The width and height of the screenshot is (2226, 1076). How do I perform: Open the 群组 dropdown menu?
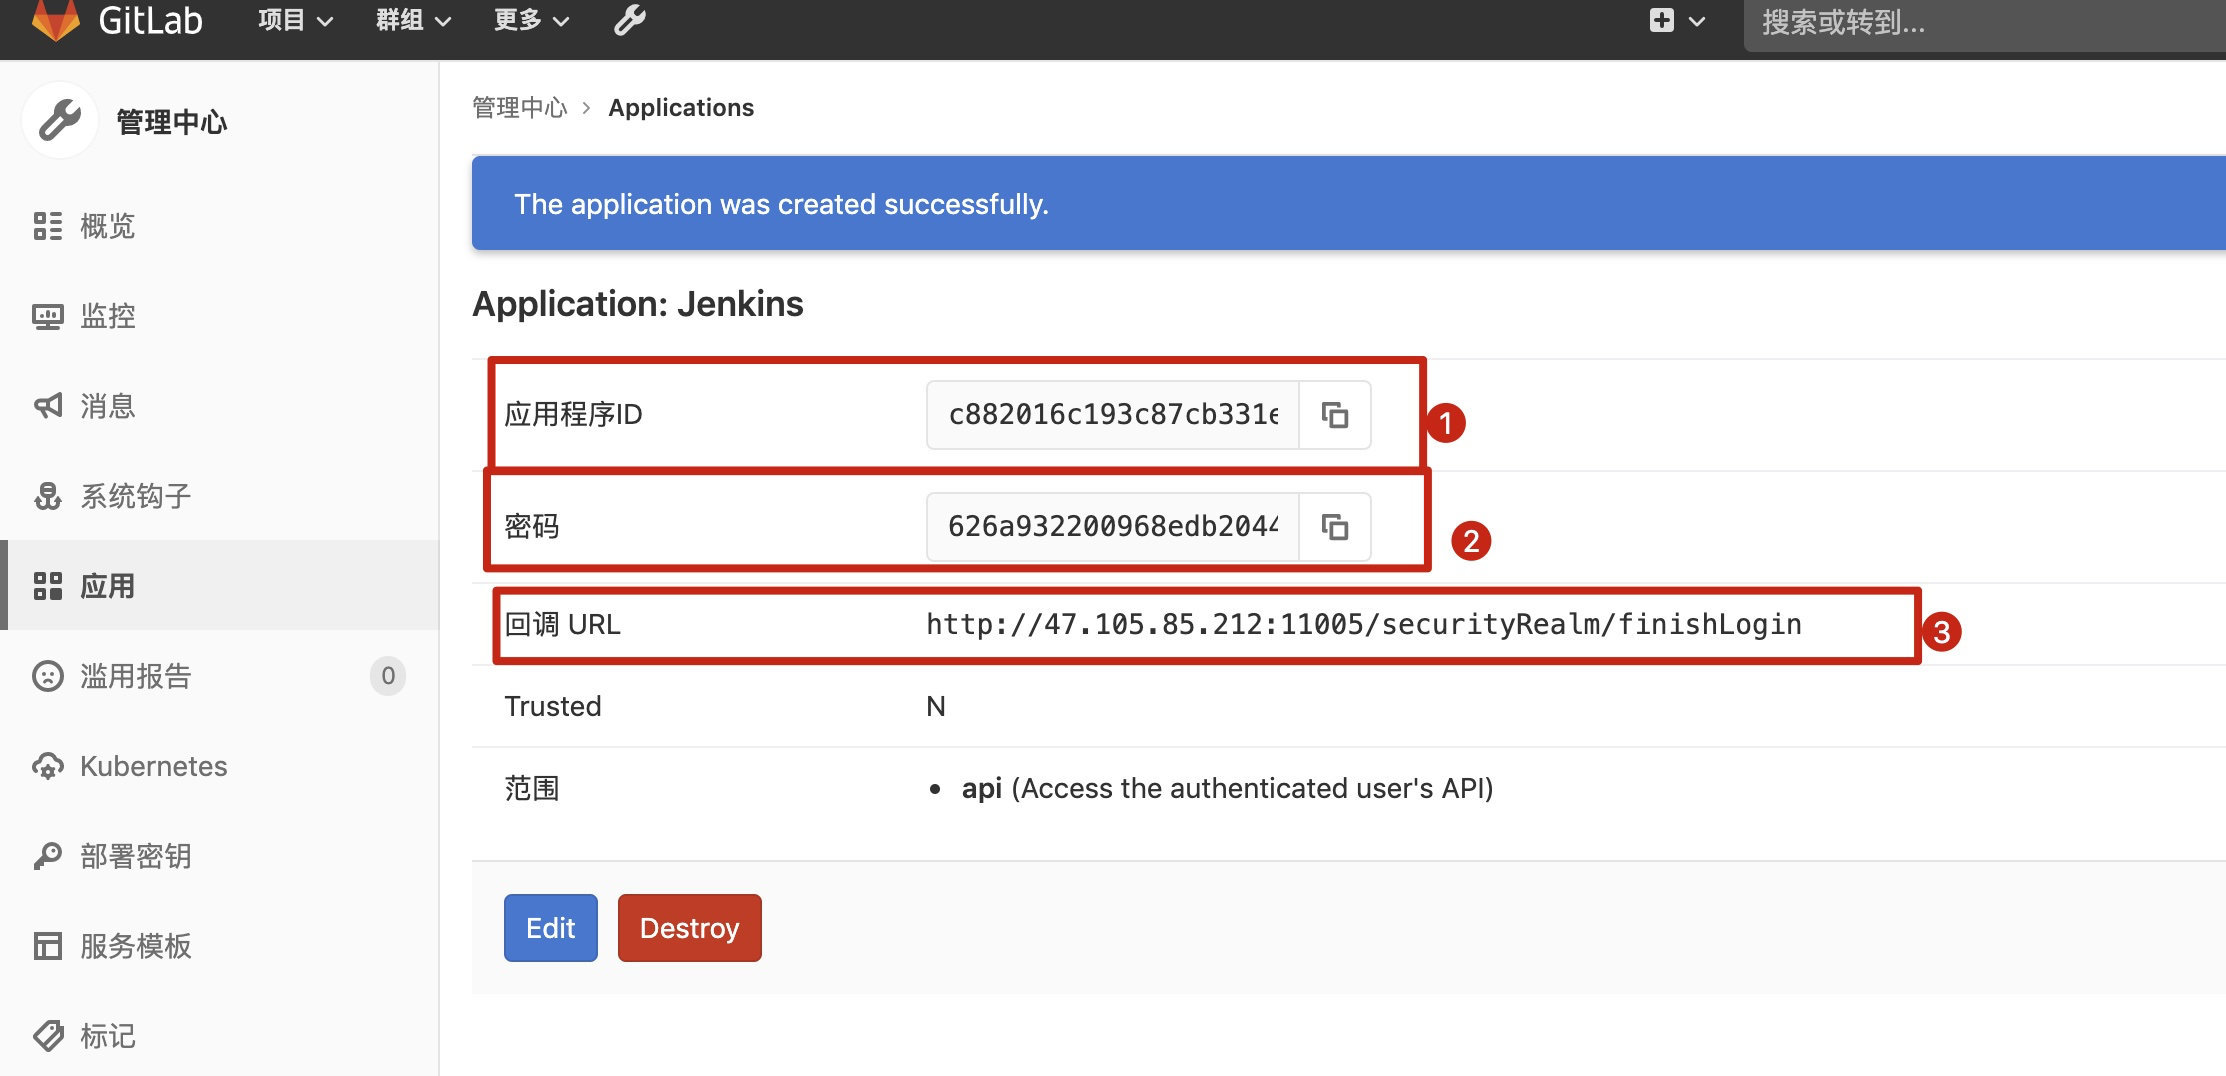pyautogui.click(x=413, y=20)
